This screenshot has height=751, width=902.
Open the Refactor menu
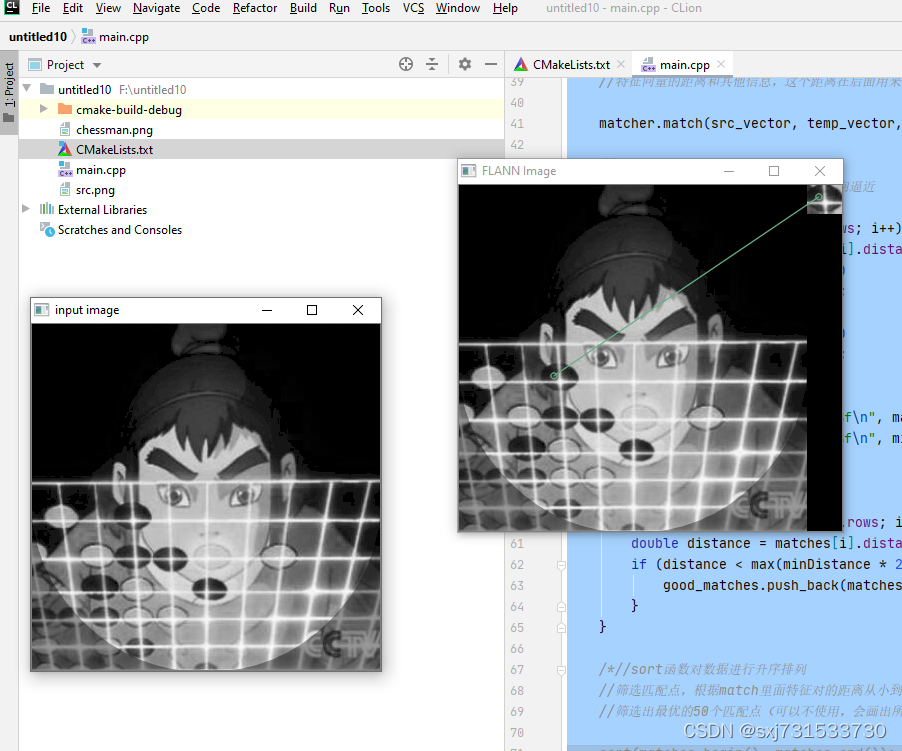[255, 8]
